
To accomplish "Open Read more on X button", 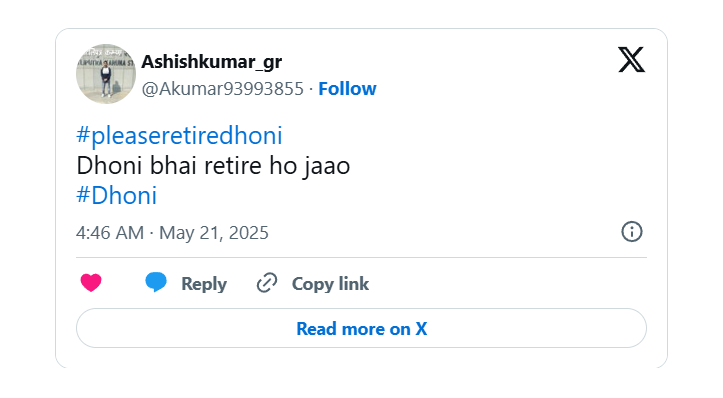I will [362, 328].
